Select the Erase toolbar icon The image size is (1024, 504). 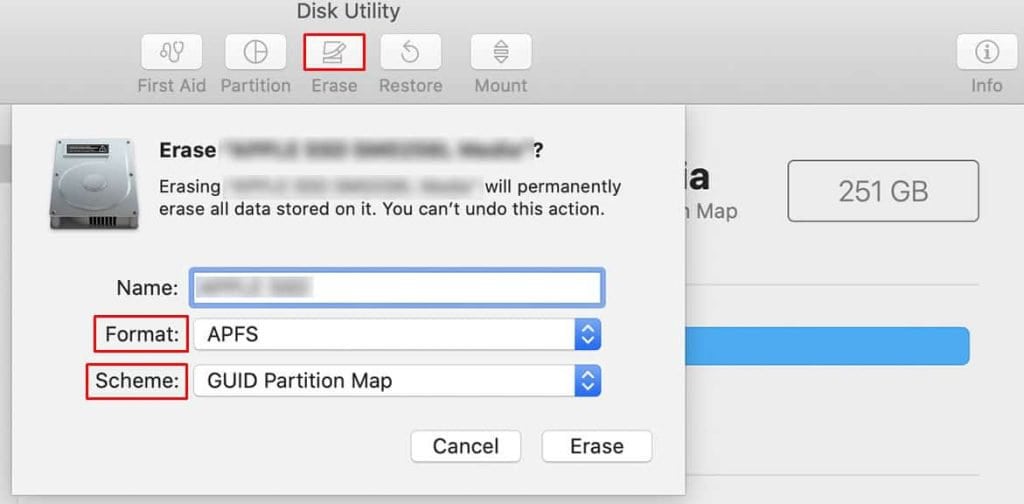click(334, 52)
